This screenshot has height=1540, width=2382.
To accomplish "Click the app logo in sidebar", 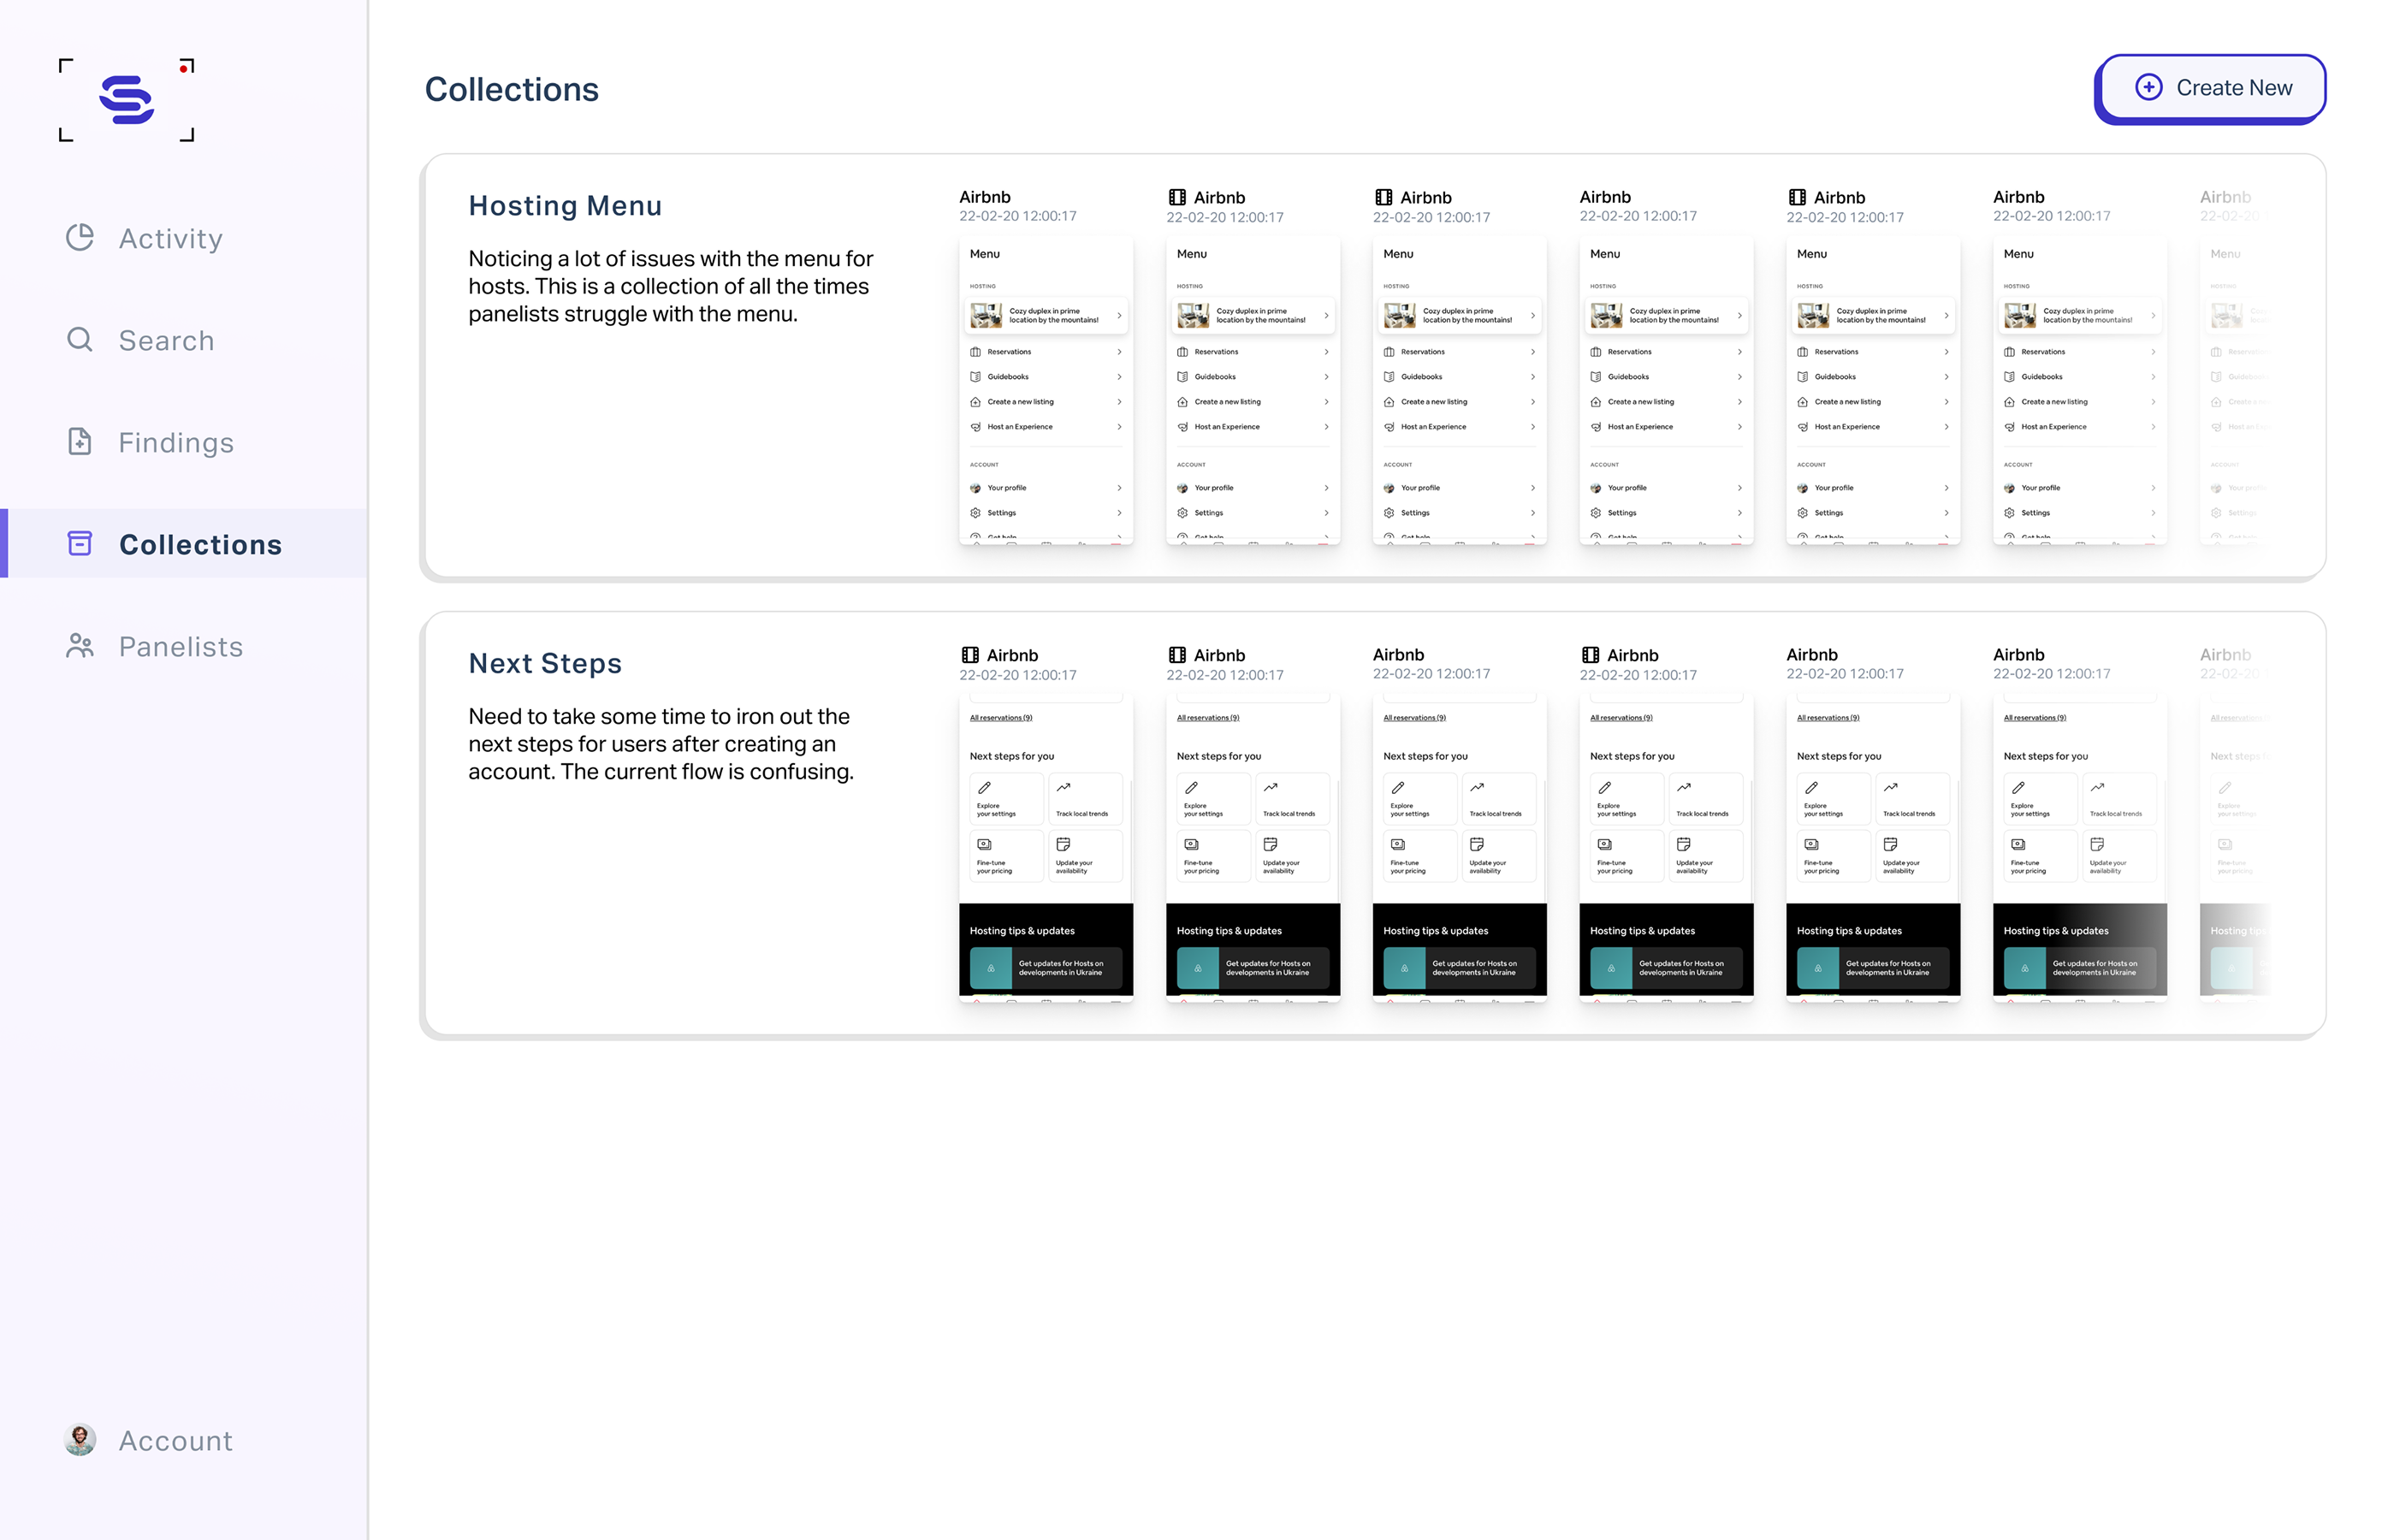I will click(x=127, y=99).
